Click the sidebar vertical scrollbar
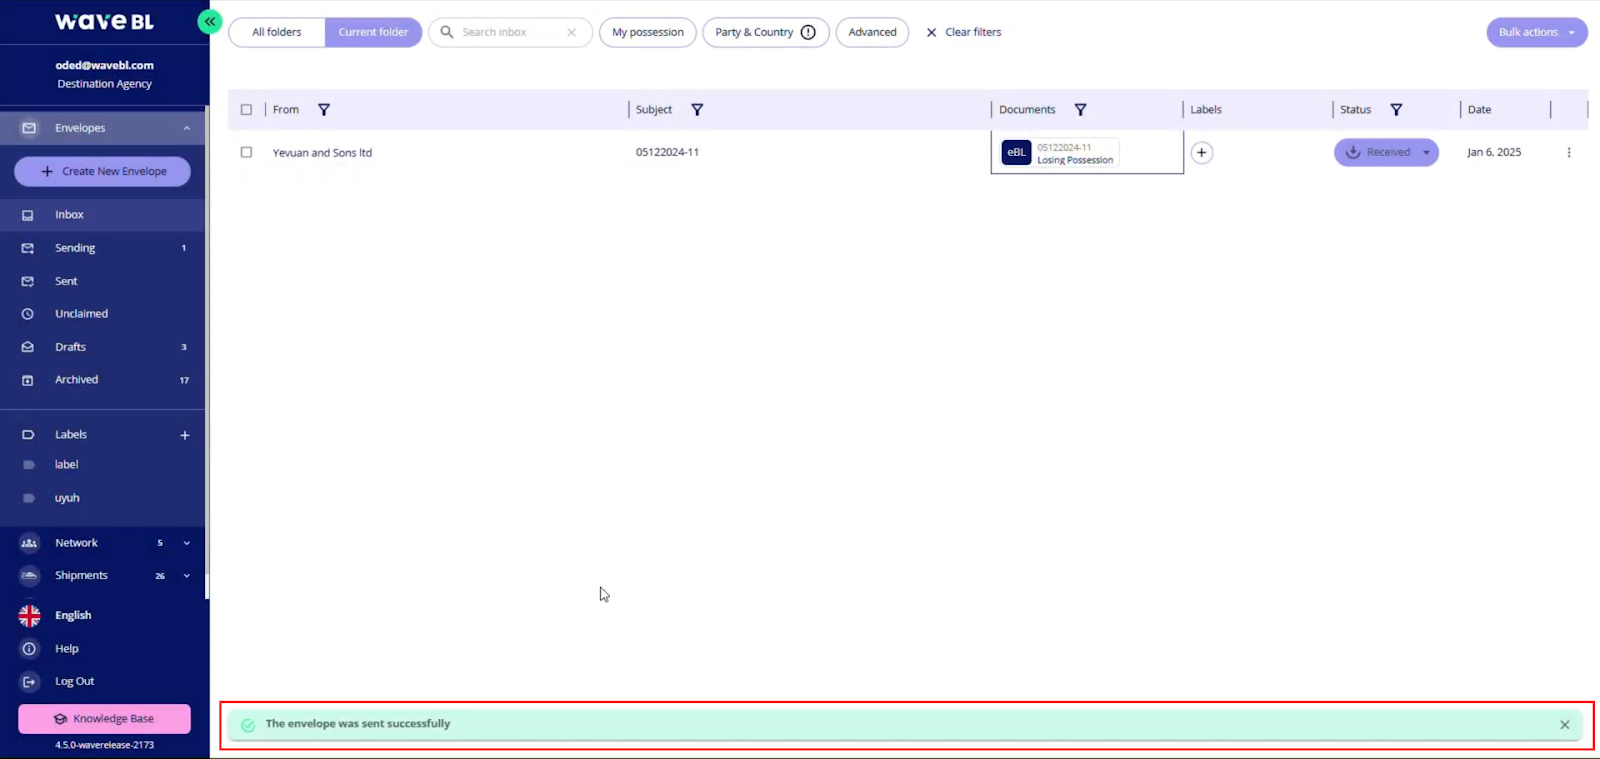This screenshot has height=759, width=1600. [x=207, y=352]
